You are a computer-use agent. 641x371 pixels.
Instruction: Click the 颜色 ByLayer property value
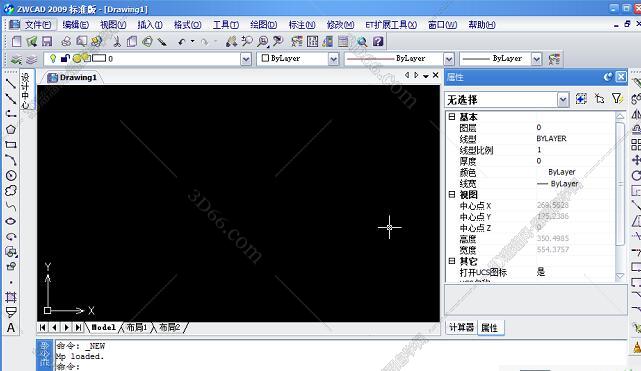point(562,172)
